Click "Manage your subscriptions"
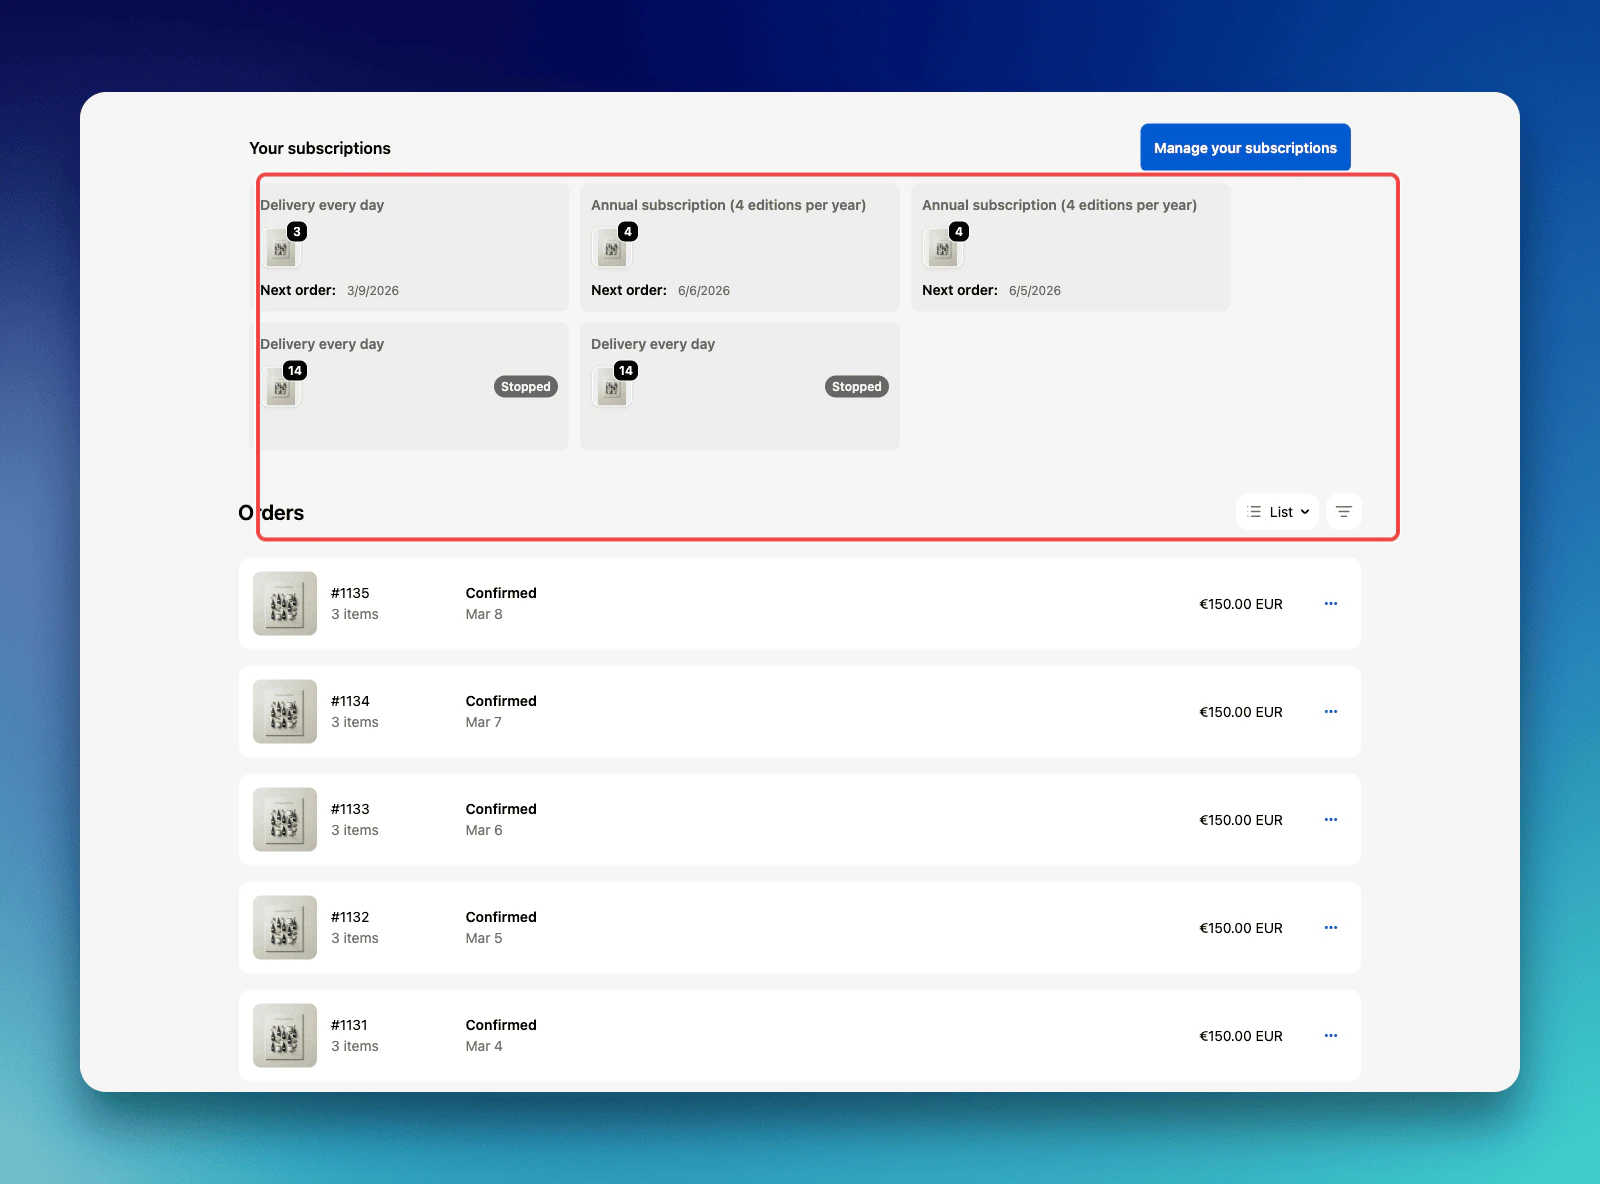Screen dimensions: 1600x1184 [x=1244, y=147]
